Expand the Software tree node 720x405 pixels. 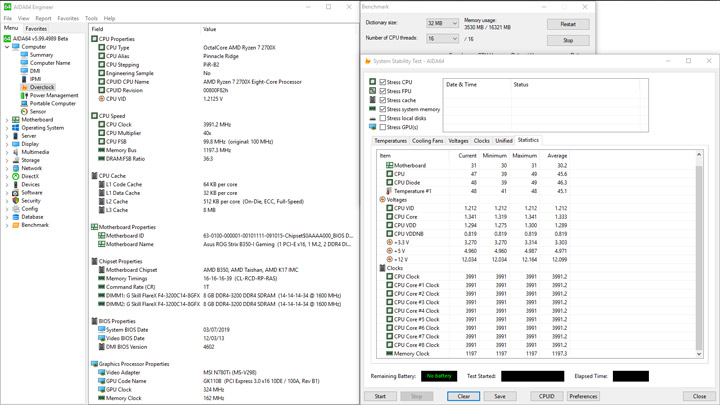point(7,193)
